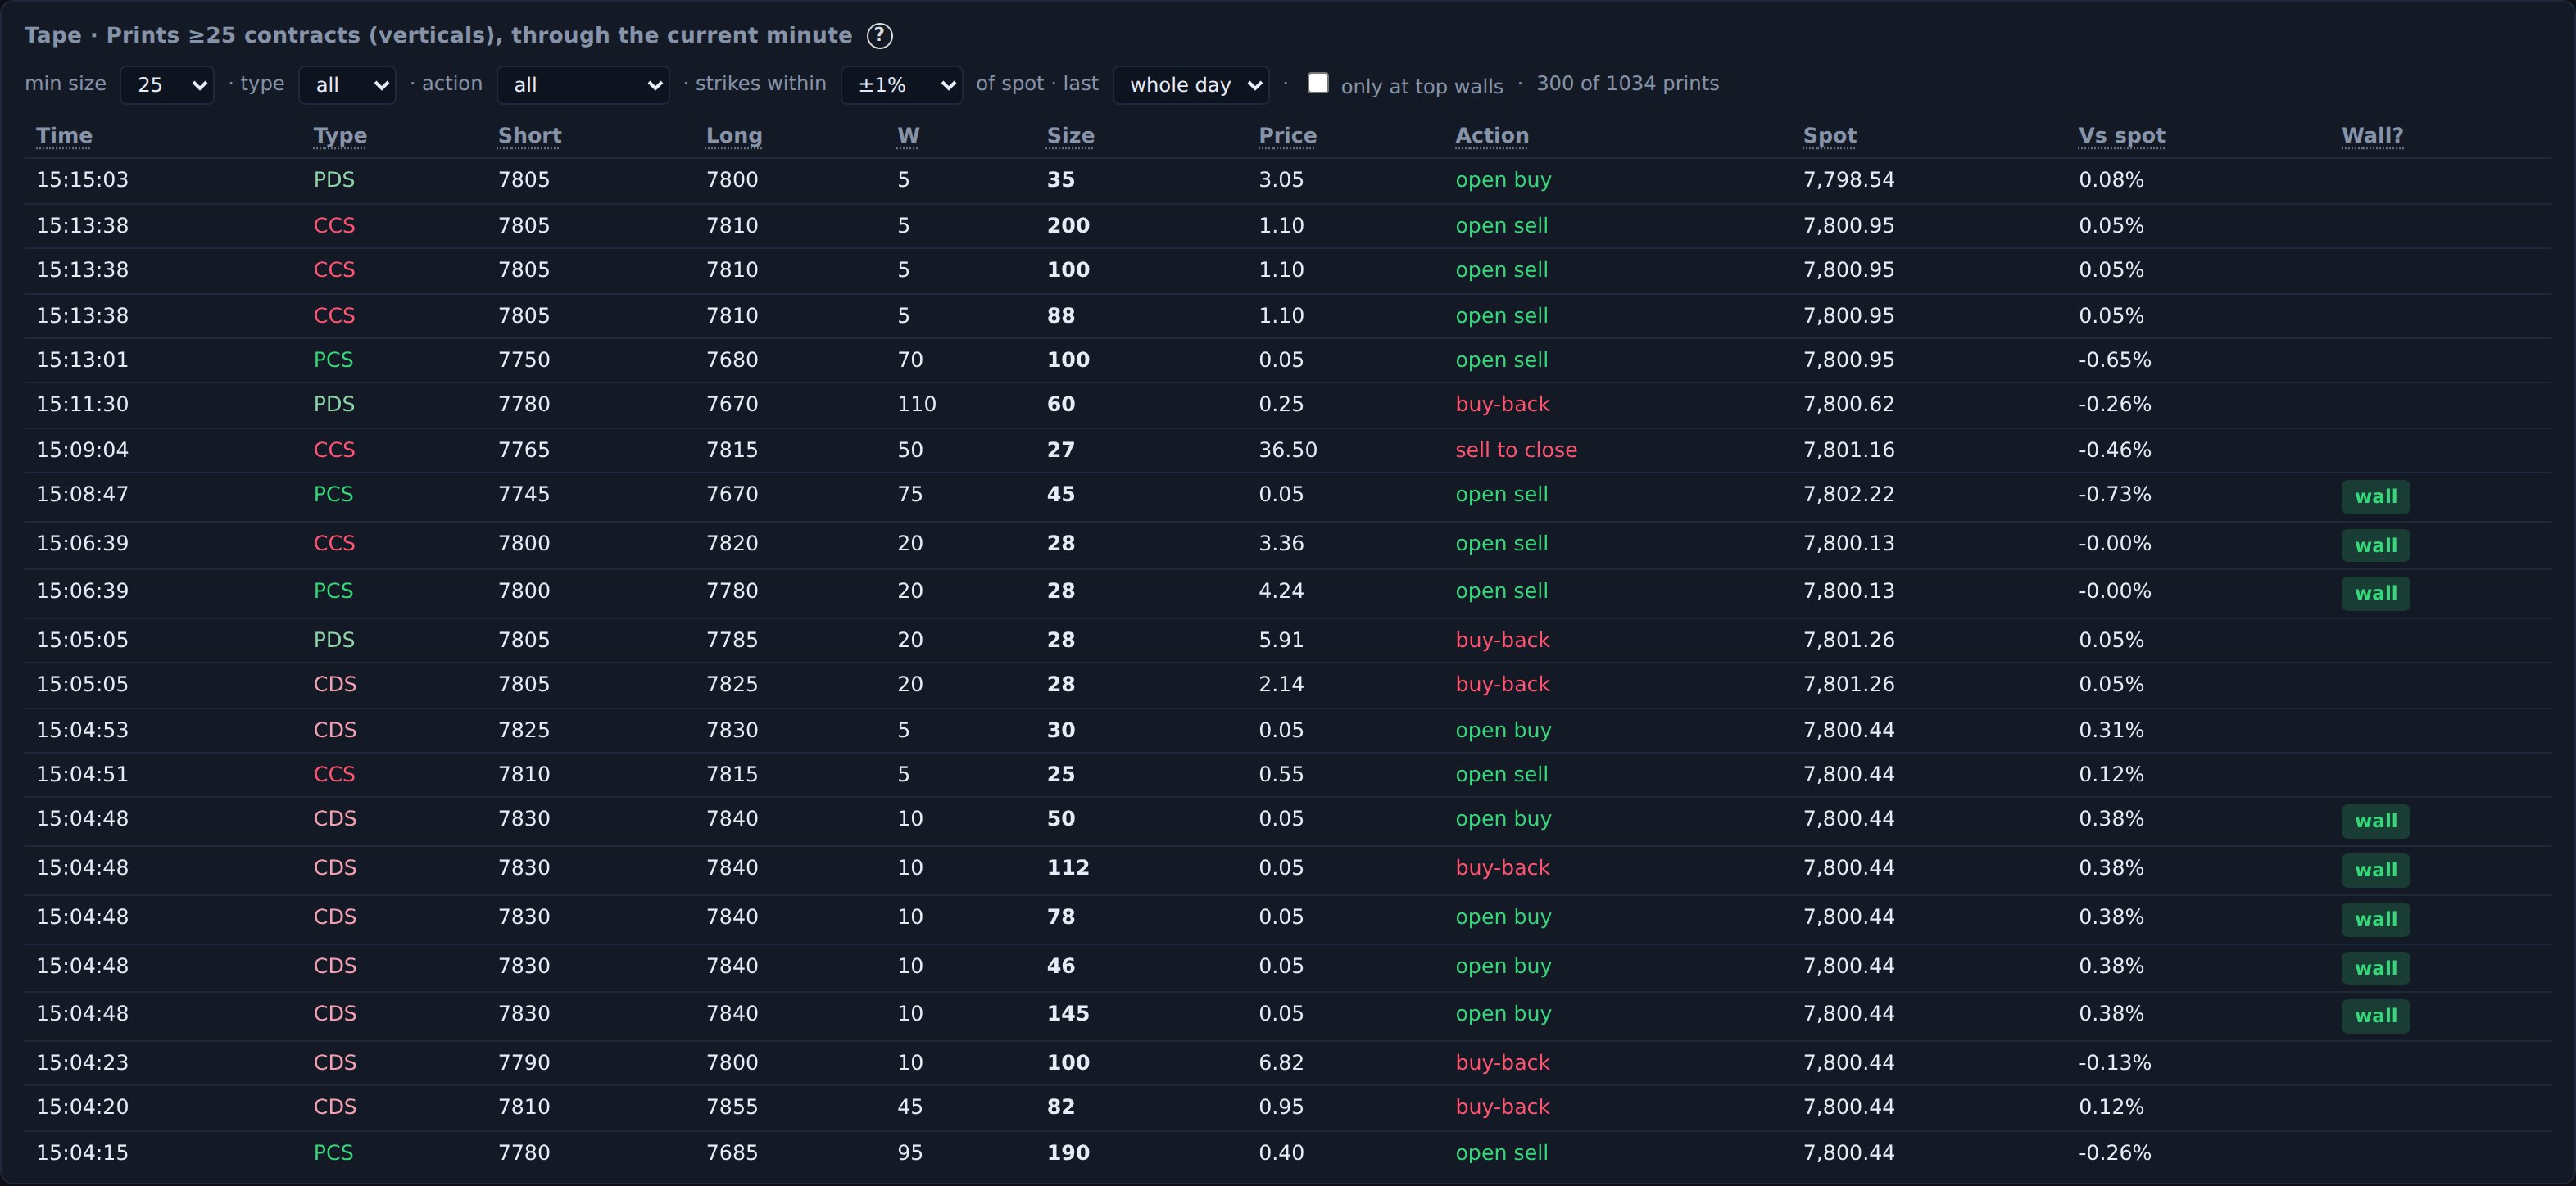Click the Action column header
This screenshot has width=2576, height=1186.
click(1492, 136)
